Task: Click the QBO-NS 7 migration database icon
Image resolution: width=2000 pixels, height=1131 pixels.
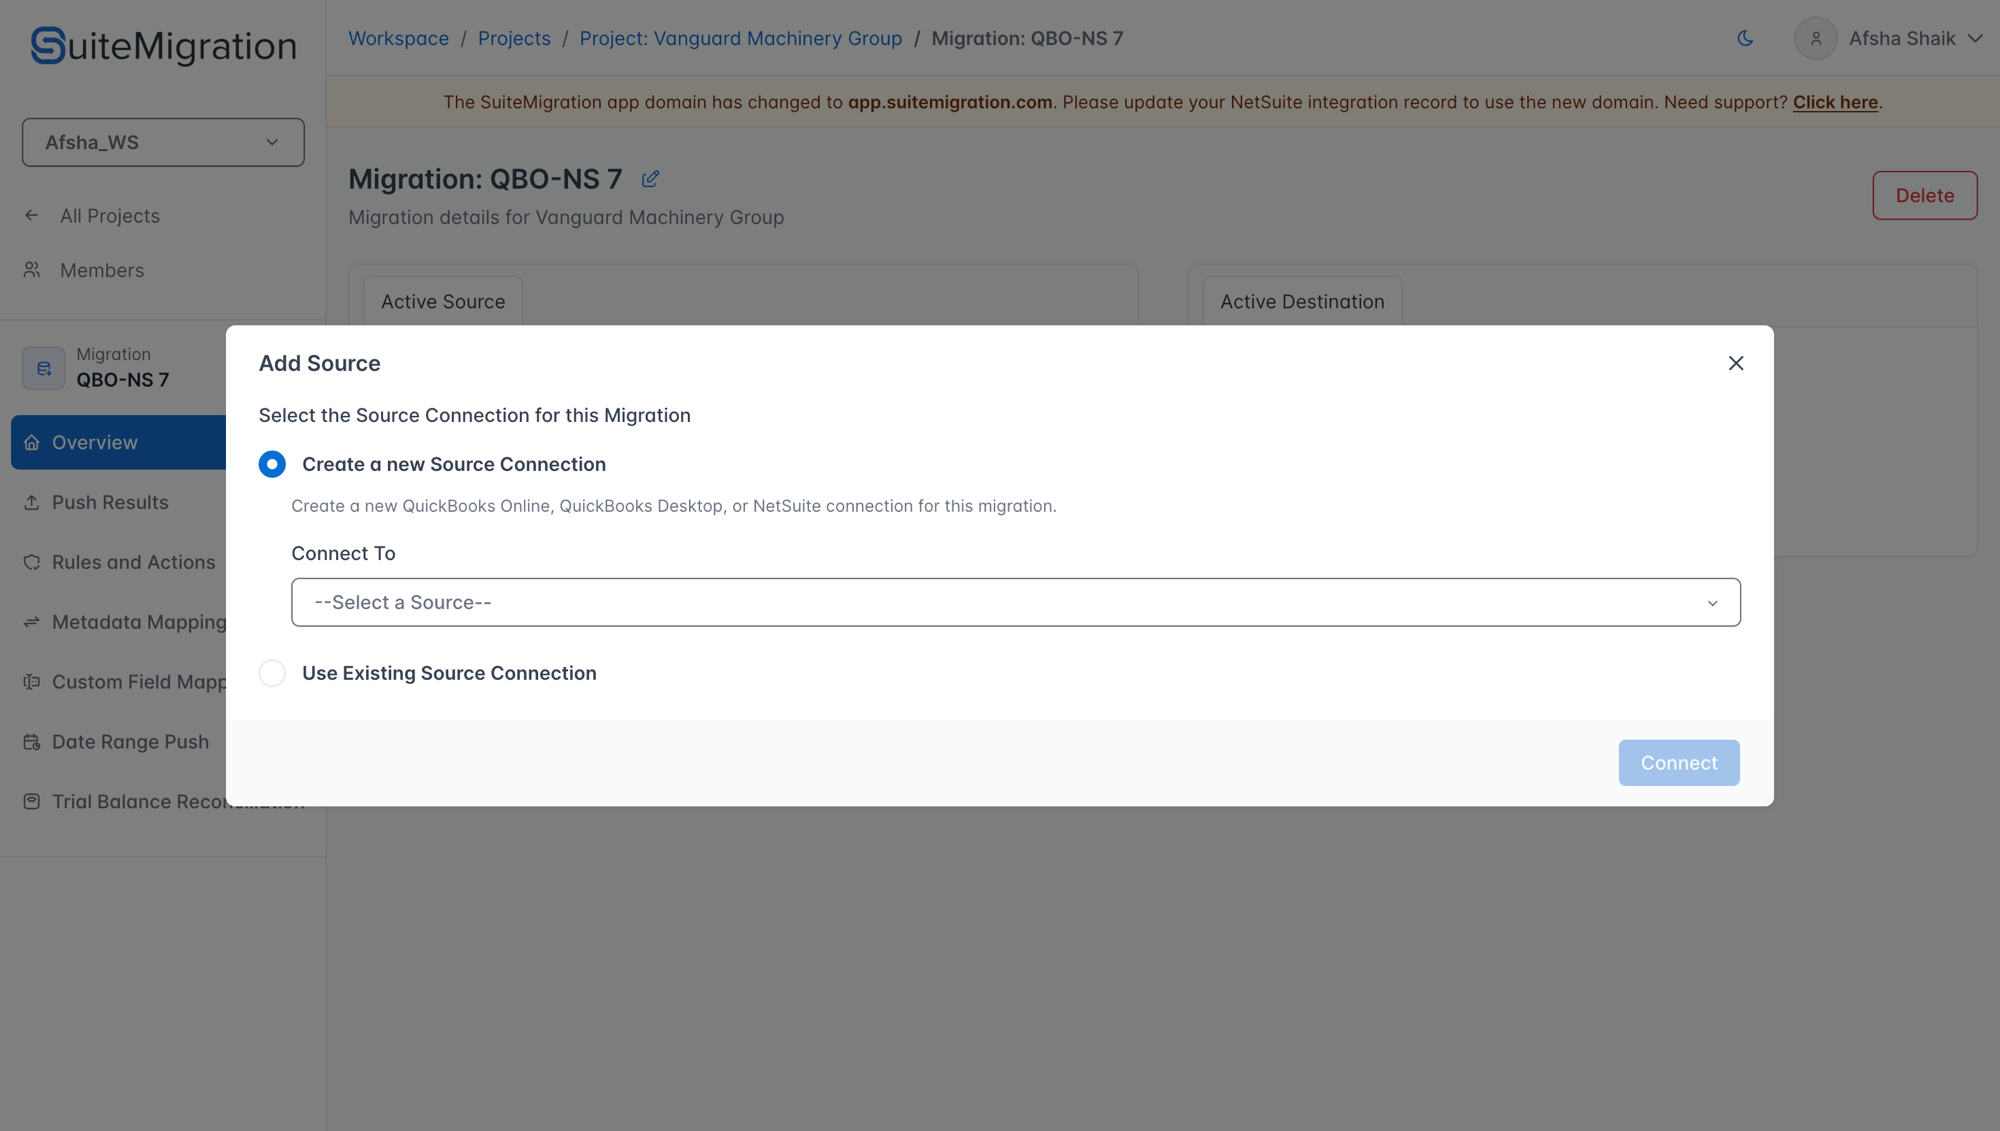Action: click(x=44, y=368)
